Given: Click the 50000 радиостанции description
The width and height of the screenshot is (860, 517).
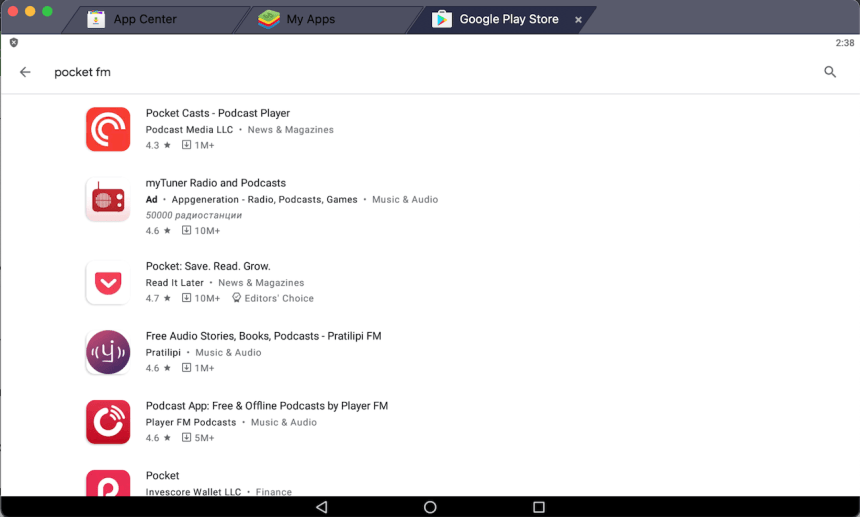Looking at the screenshot, I should coord(194,215).
